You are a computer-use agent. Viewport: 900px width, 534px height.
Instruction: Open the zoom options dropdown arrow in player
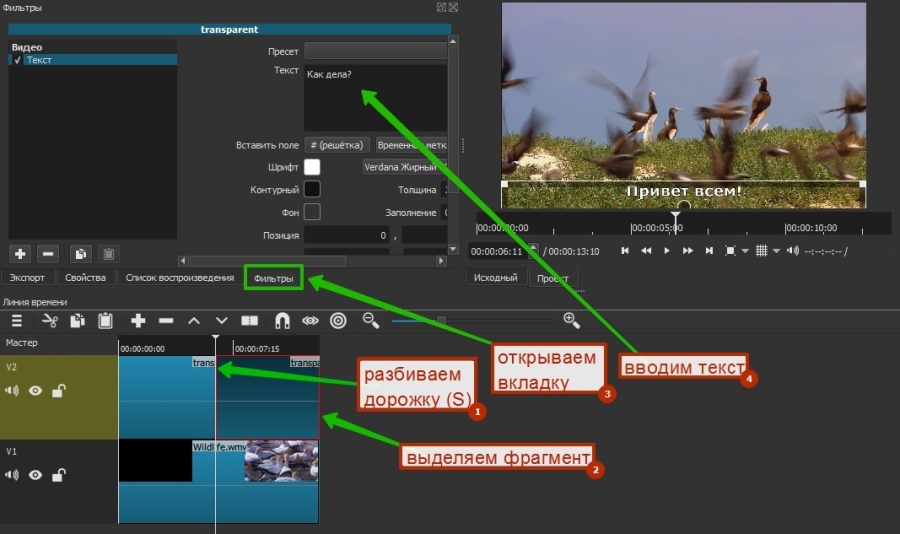coord(745,251)
